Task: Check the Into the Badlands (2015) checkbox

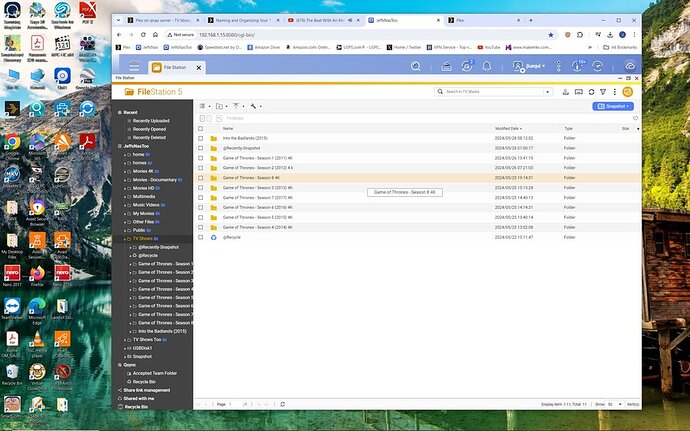Action: [x=200, y=138]
